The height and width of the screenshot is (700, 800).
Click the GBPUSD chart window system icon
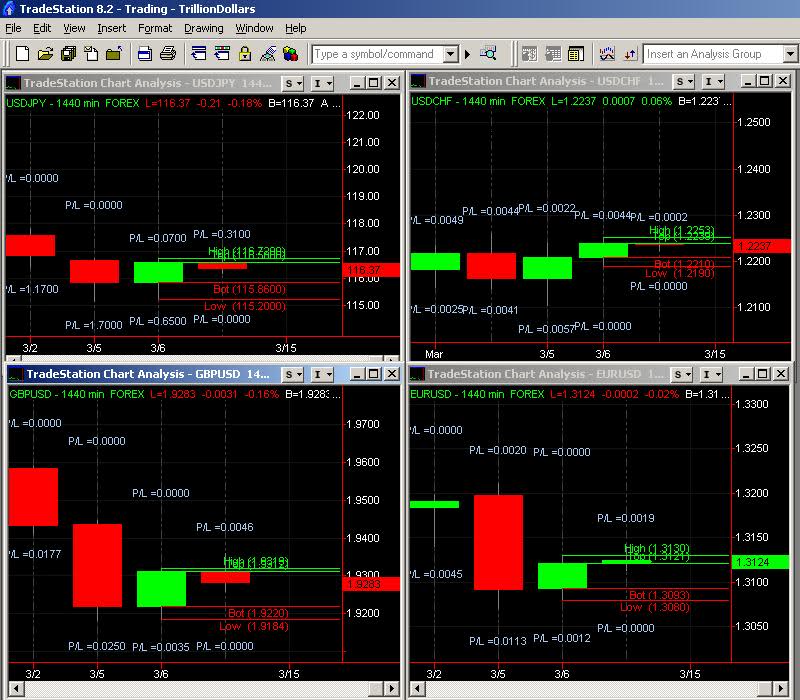[15, 374]
